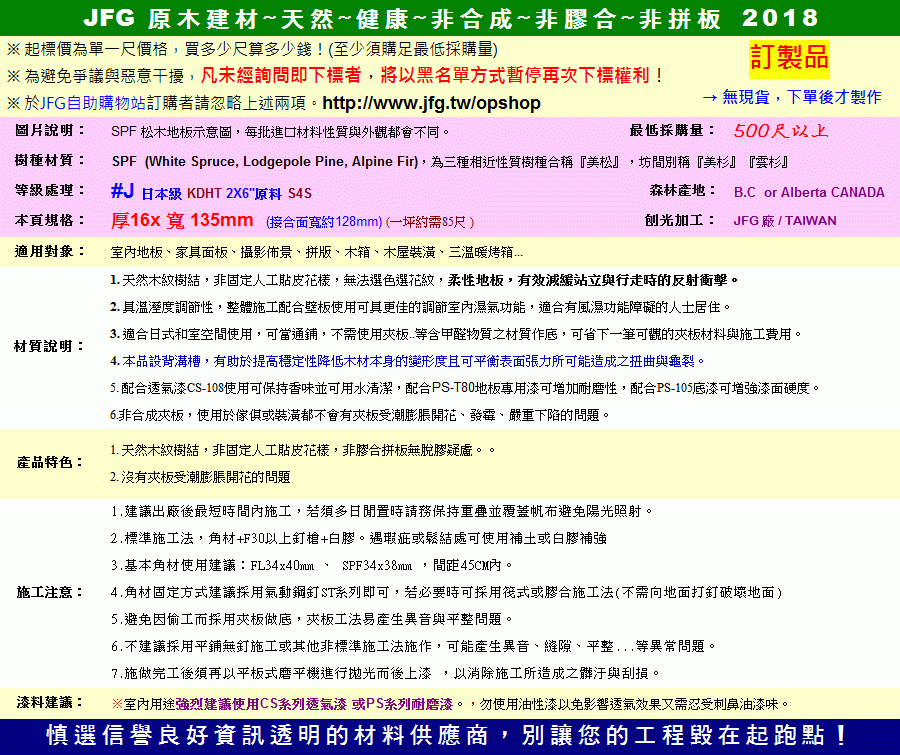Click the label 森林產地

click(681, 190)
